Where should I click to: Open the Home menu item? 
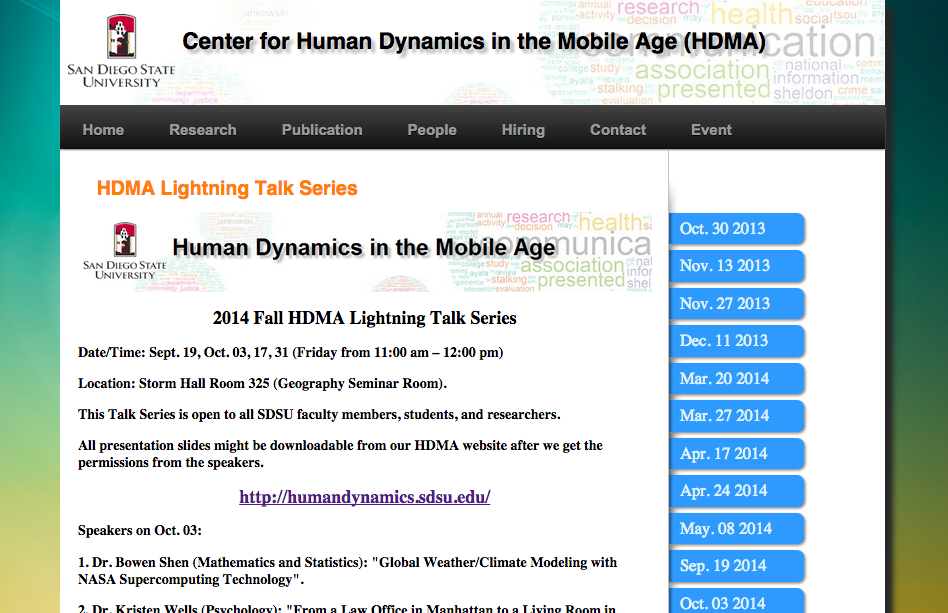pyautogui.click(x=103, y=130)
